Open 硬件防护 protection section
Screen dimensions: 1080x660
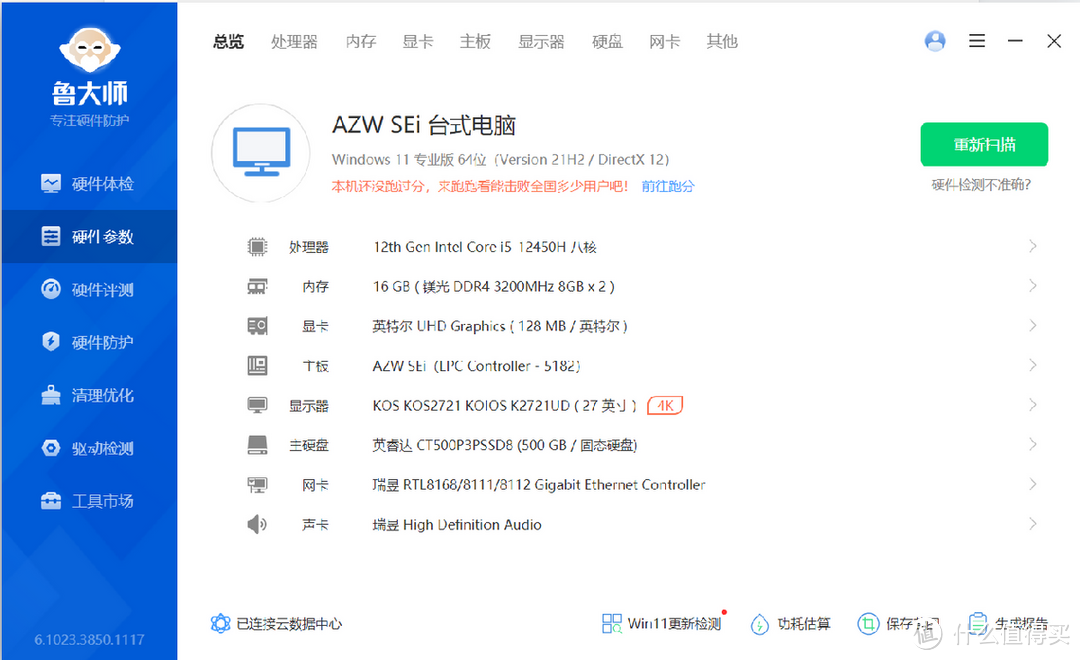[x=88, y=342]
